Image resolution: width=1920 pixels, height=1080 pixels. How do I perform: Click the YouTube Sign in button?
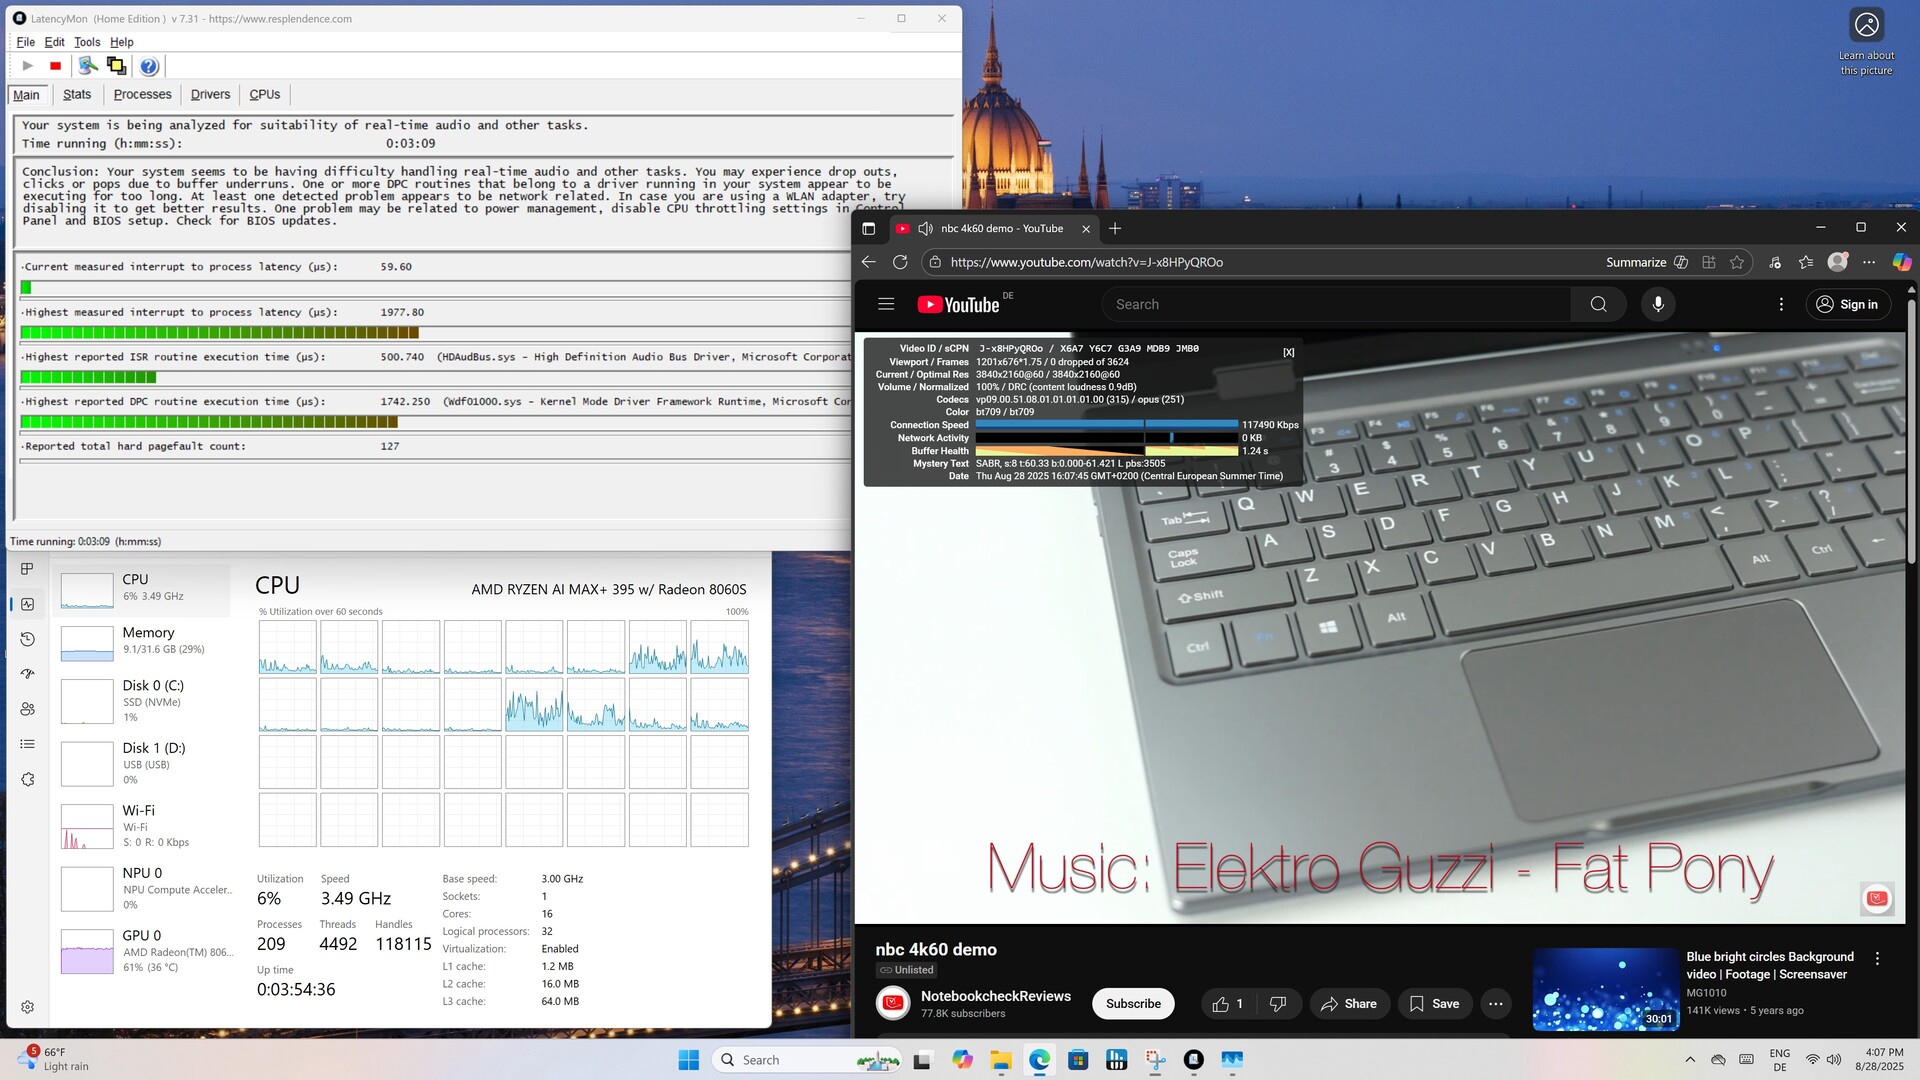tap(1848, 304)
